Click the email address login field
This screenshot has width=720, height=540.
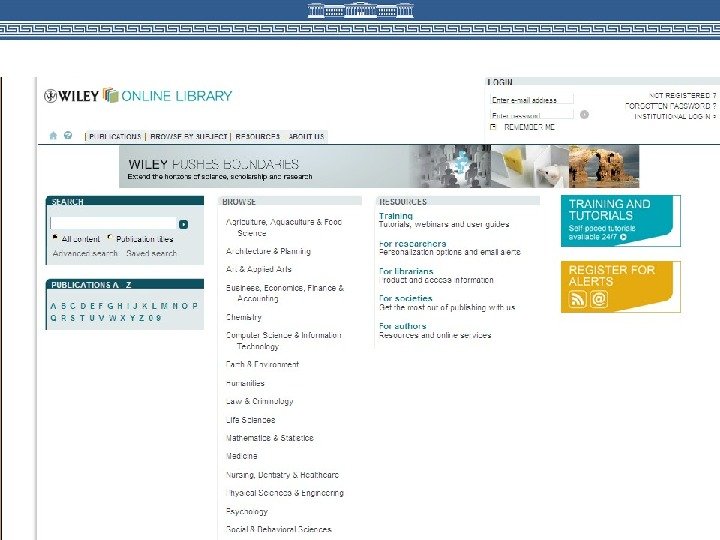[x=532, y=100]
